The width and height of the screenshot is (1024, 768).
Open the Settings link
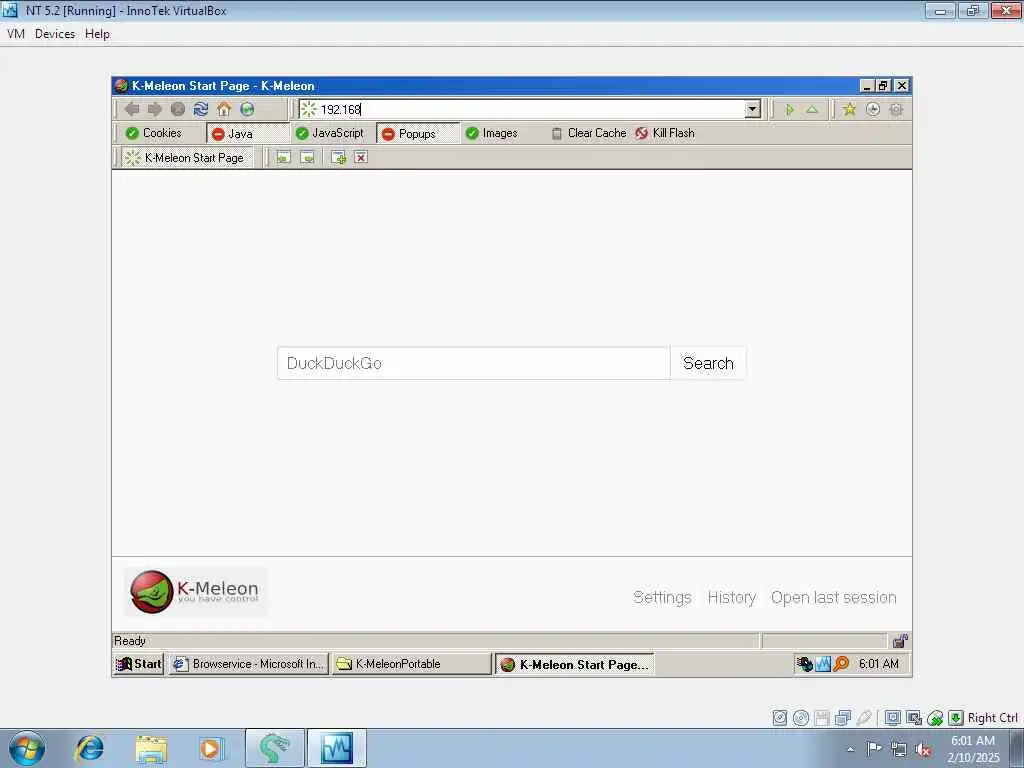tap(662, 598)
